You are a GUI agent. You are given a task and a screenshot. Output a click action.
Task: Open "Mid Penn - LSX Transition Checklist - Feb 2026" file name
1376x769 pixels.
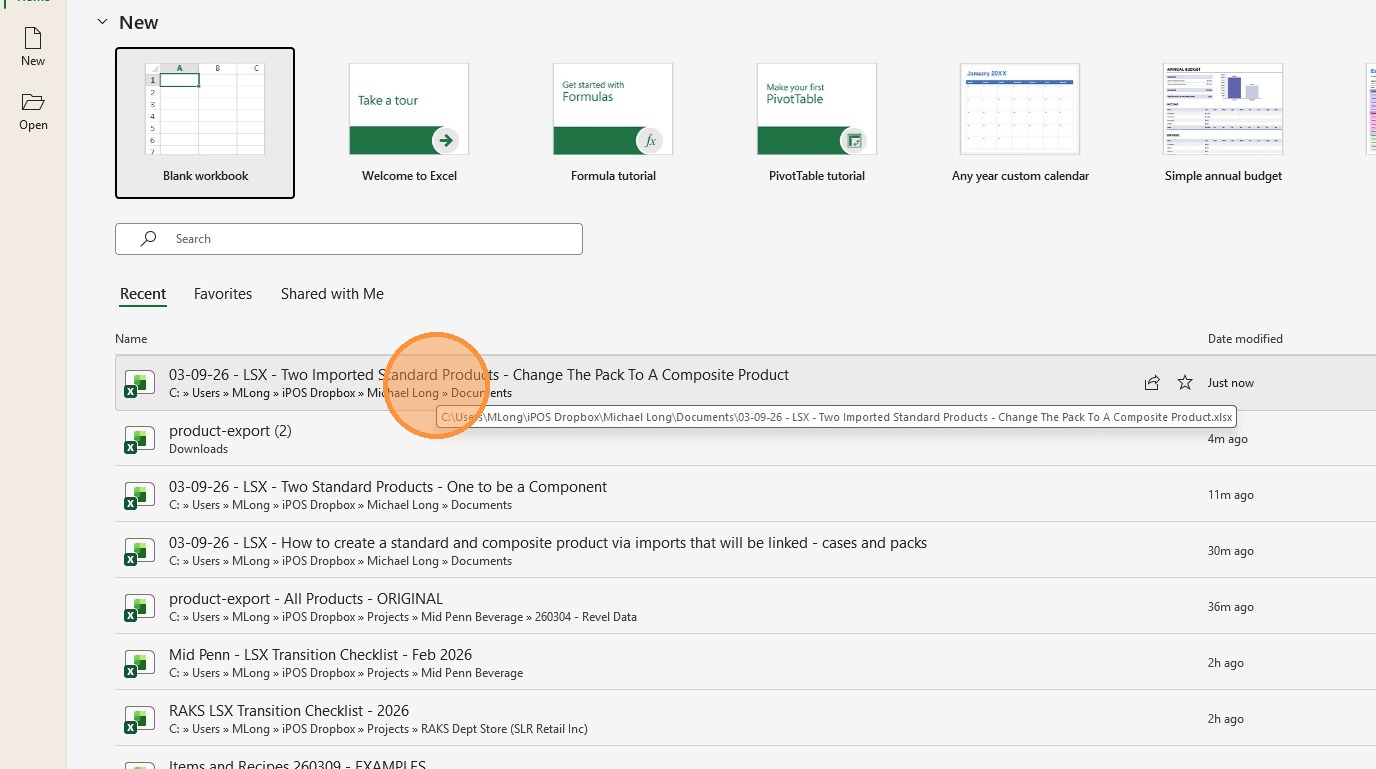pyautogui.click(x=320, y=655)
